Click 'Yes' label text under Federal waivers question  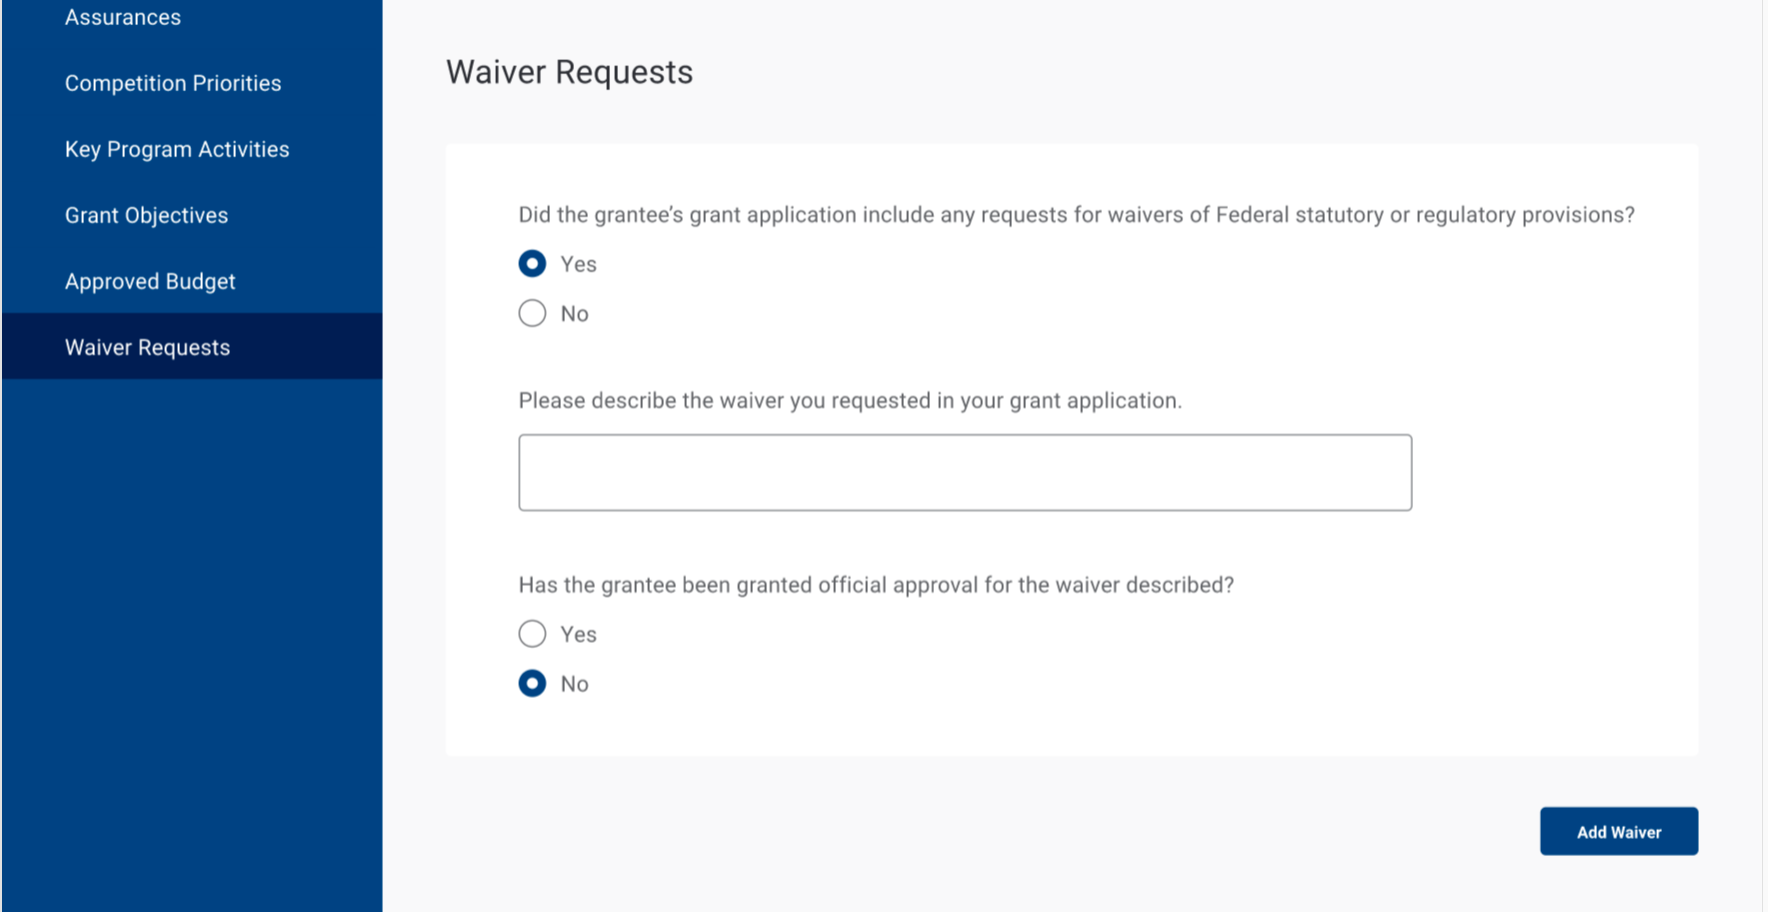point(578,265)
